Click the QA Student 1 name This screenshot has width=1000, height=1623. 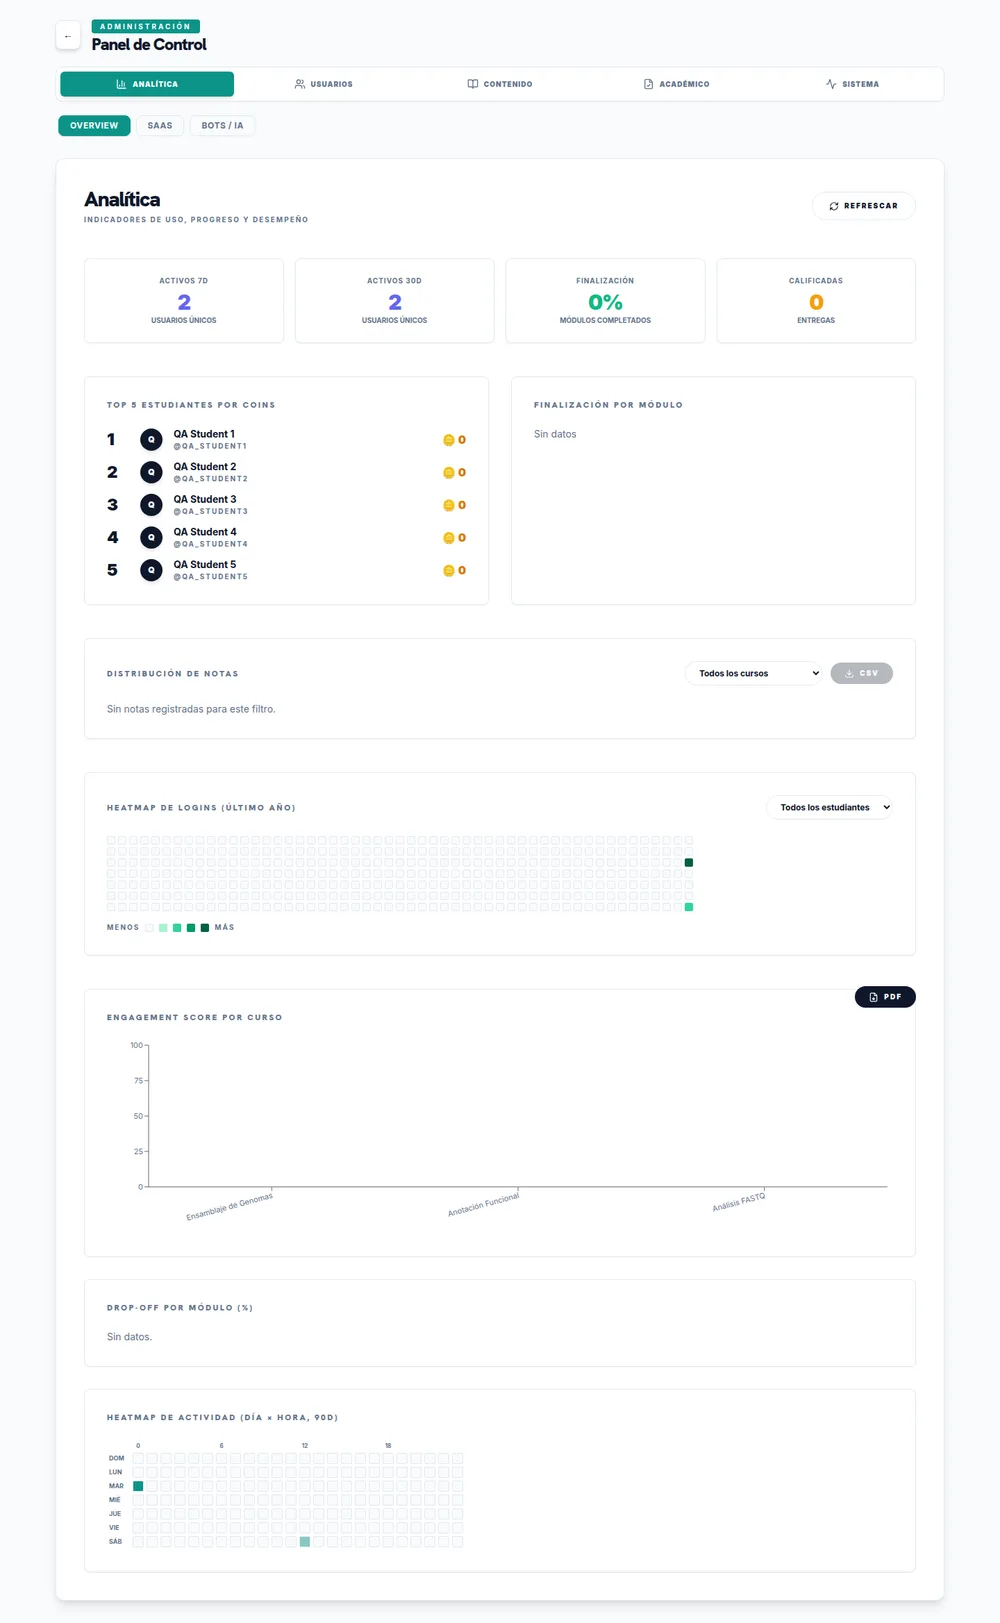[204, 434]
